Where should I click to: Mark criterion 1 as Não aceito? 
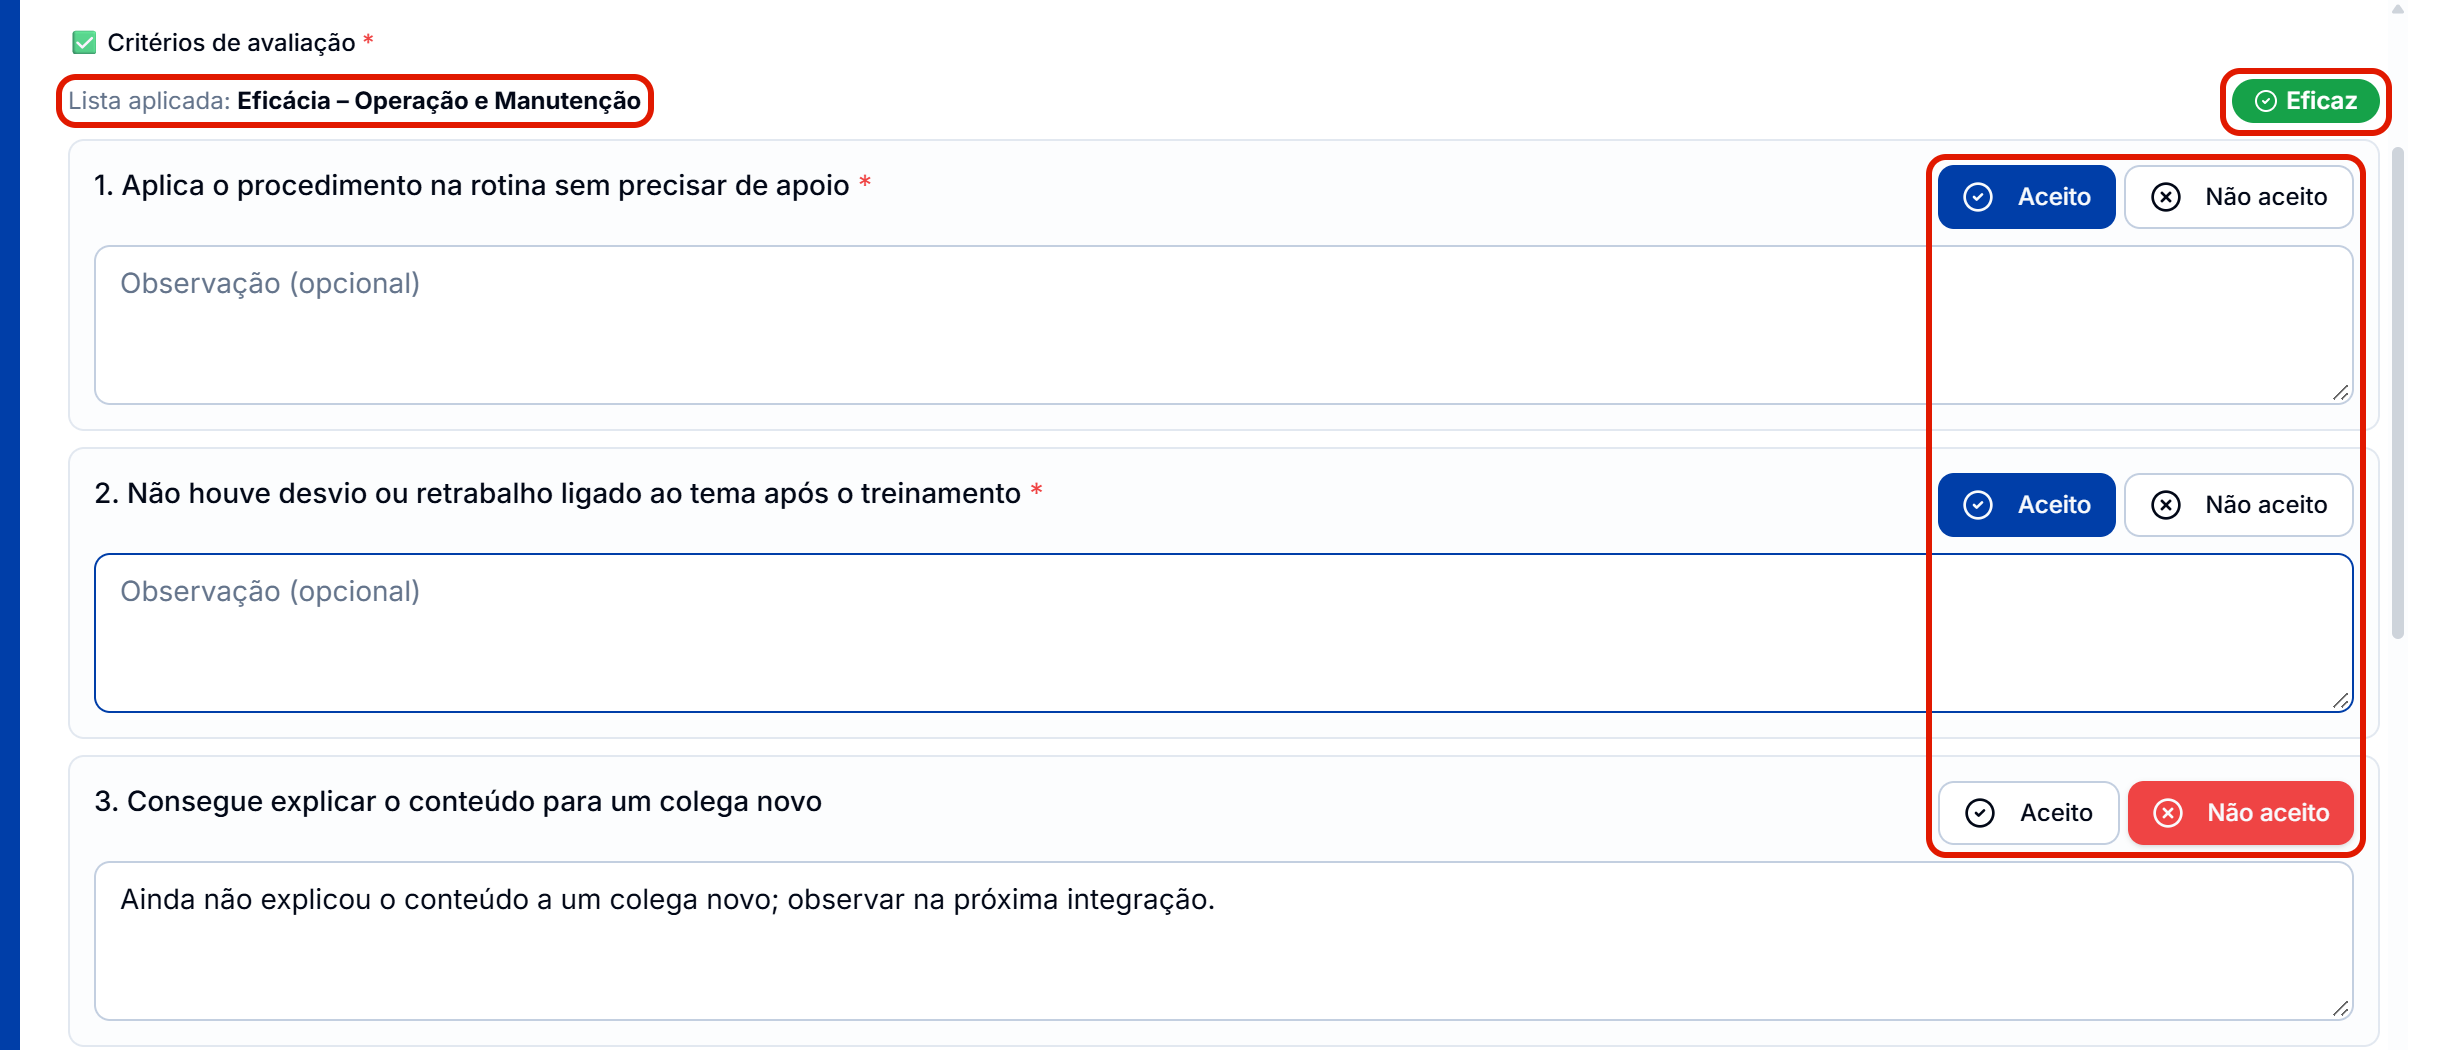point(2238,197)
